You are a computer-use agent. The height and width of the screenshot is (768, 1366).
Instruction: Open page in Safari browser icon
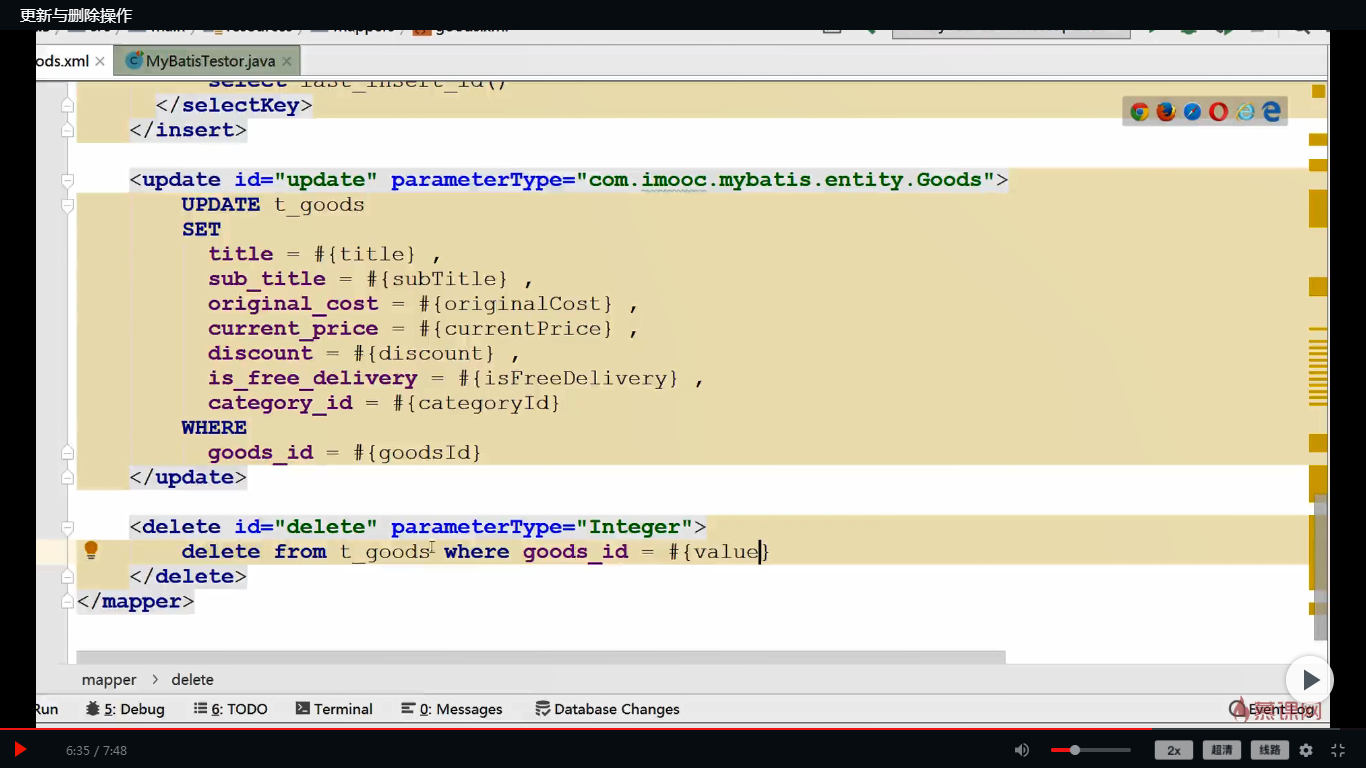(1192, 112)
